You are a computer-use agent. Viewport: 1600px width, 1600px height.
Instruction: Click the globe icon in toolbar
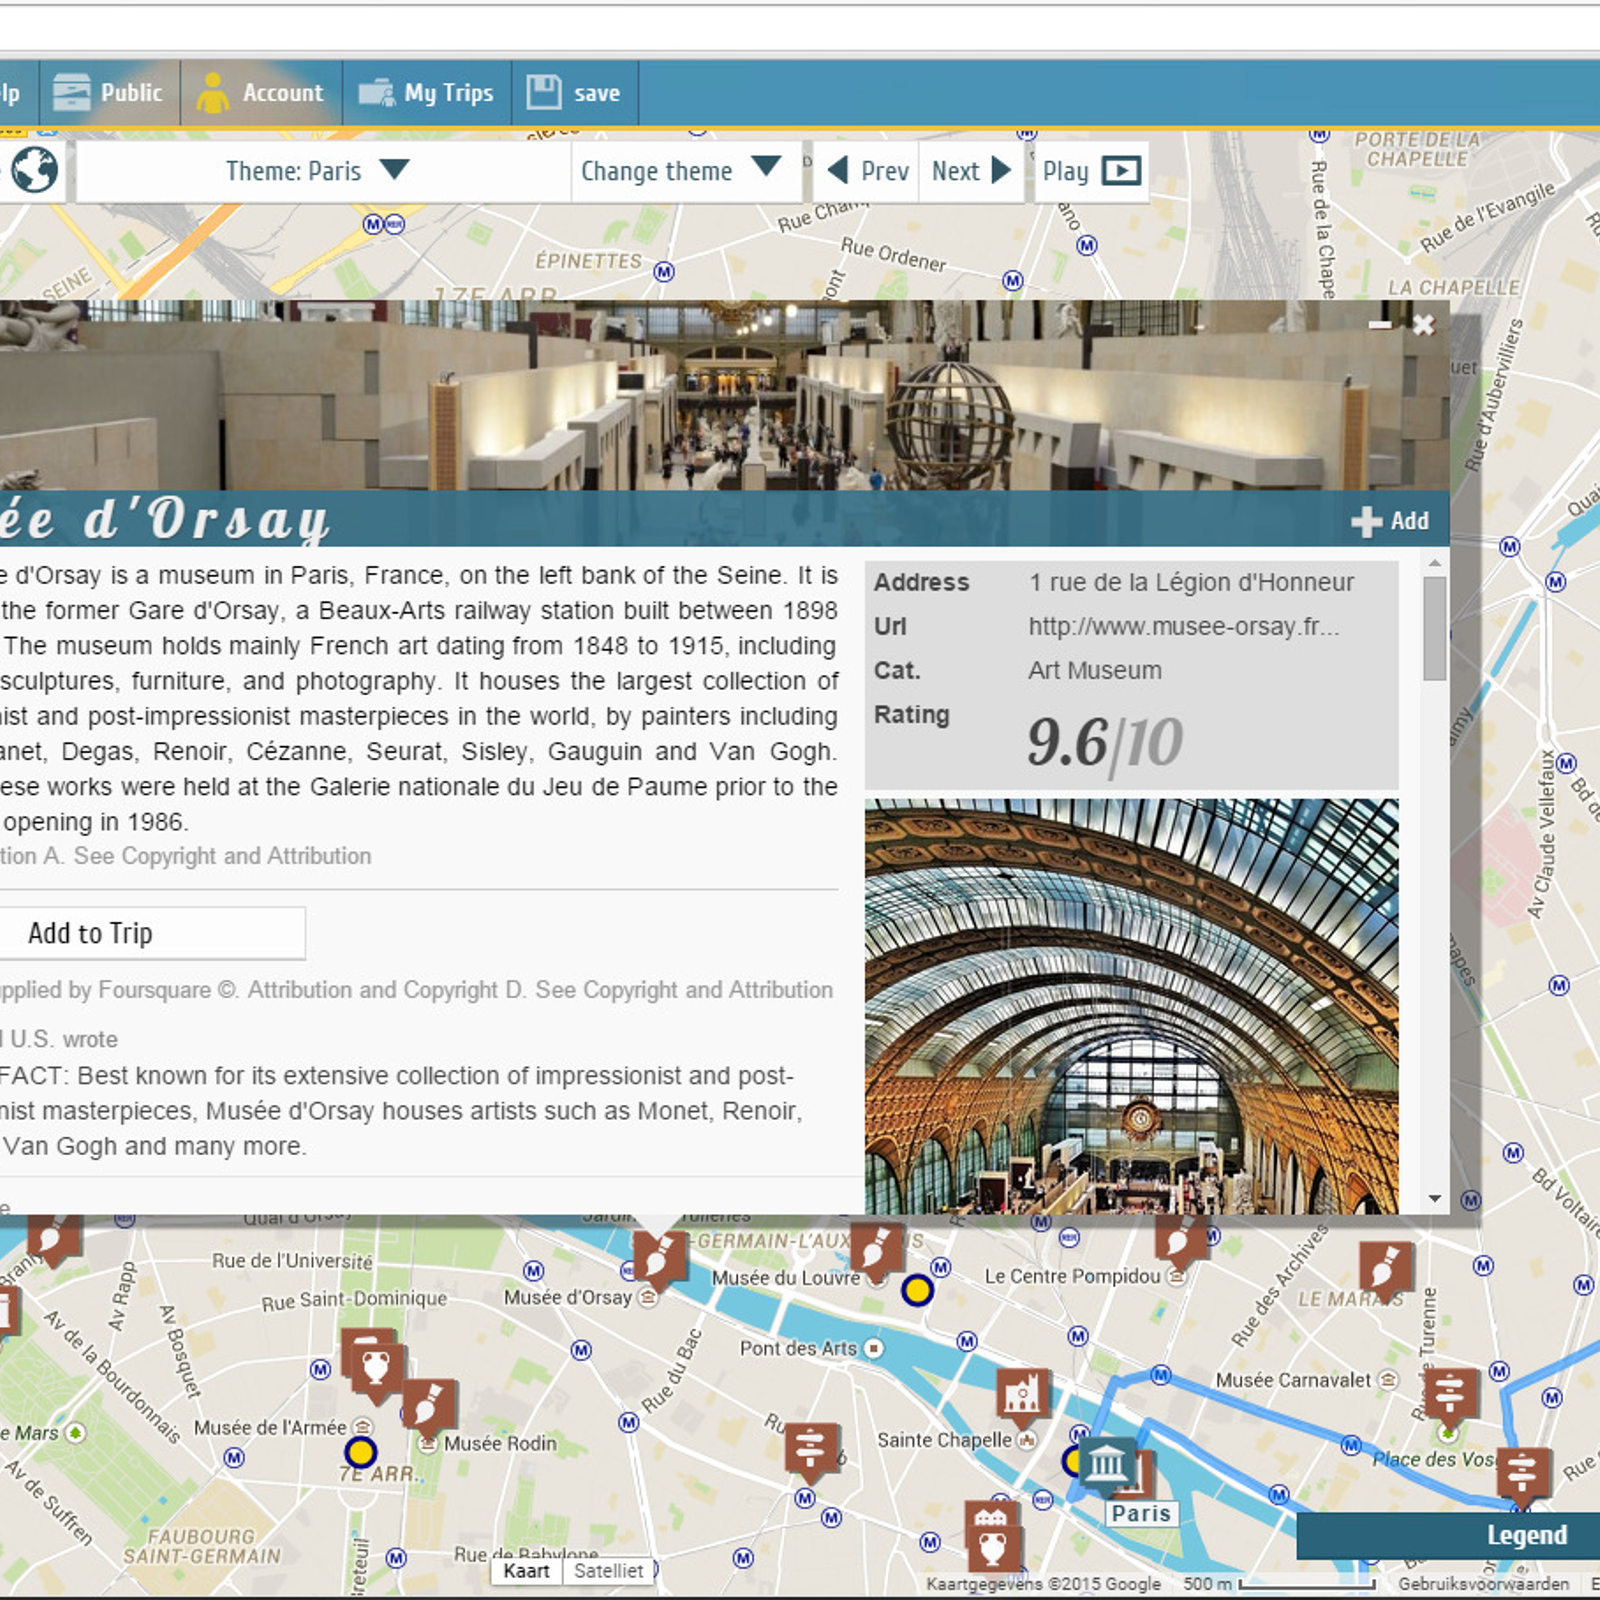35,170
